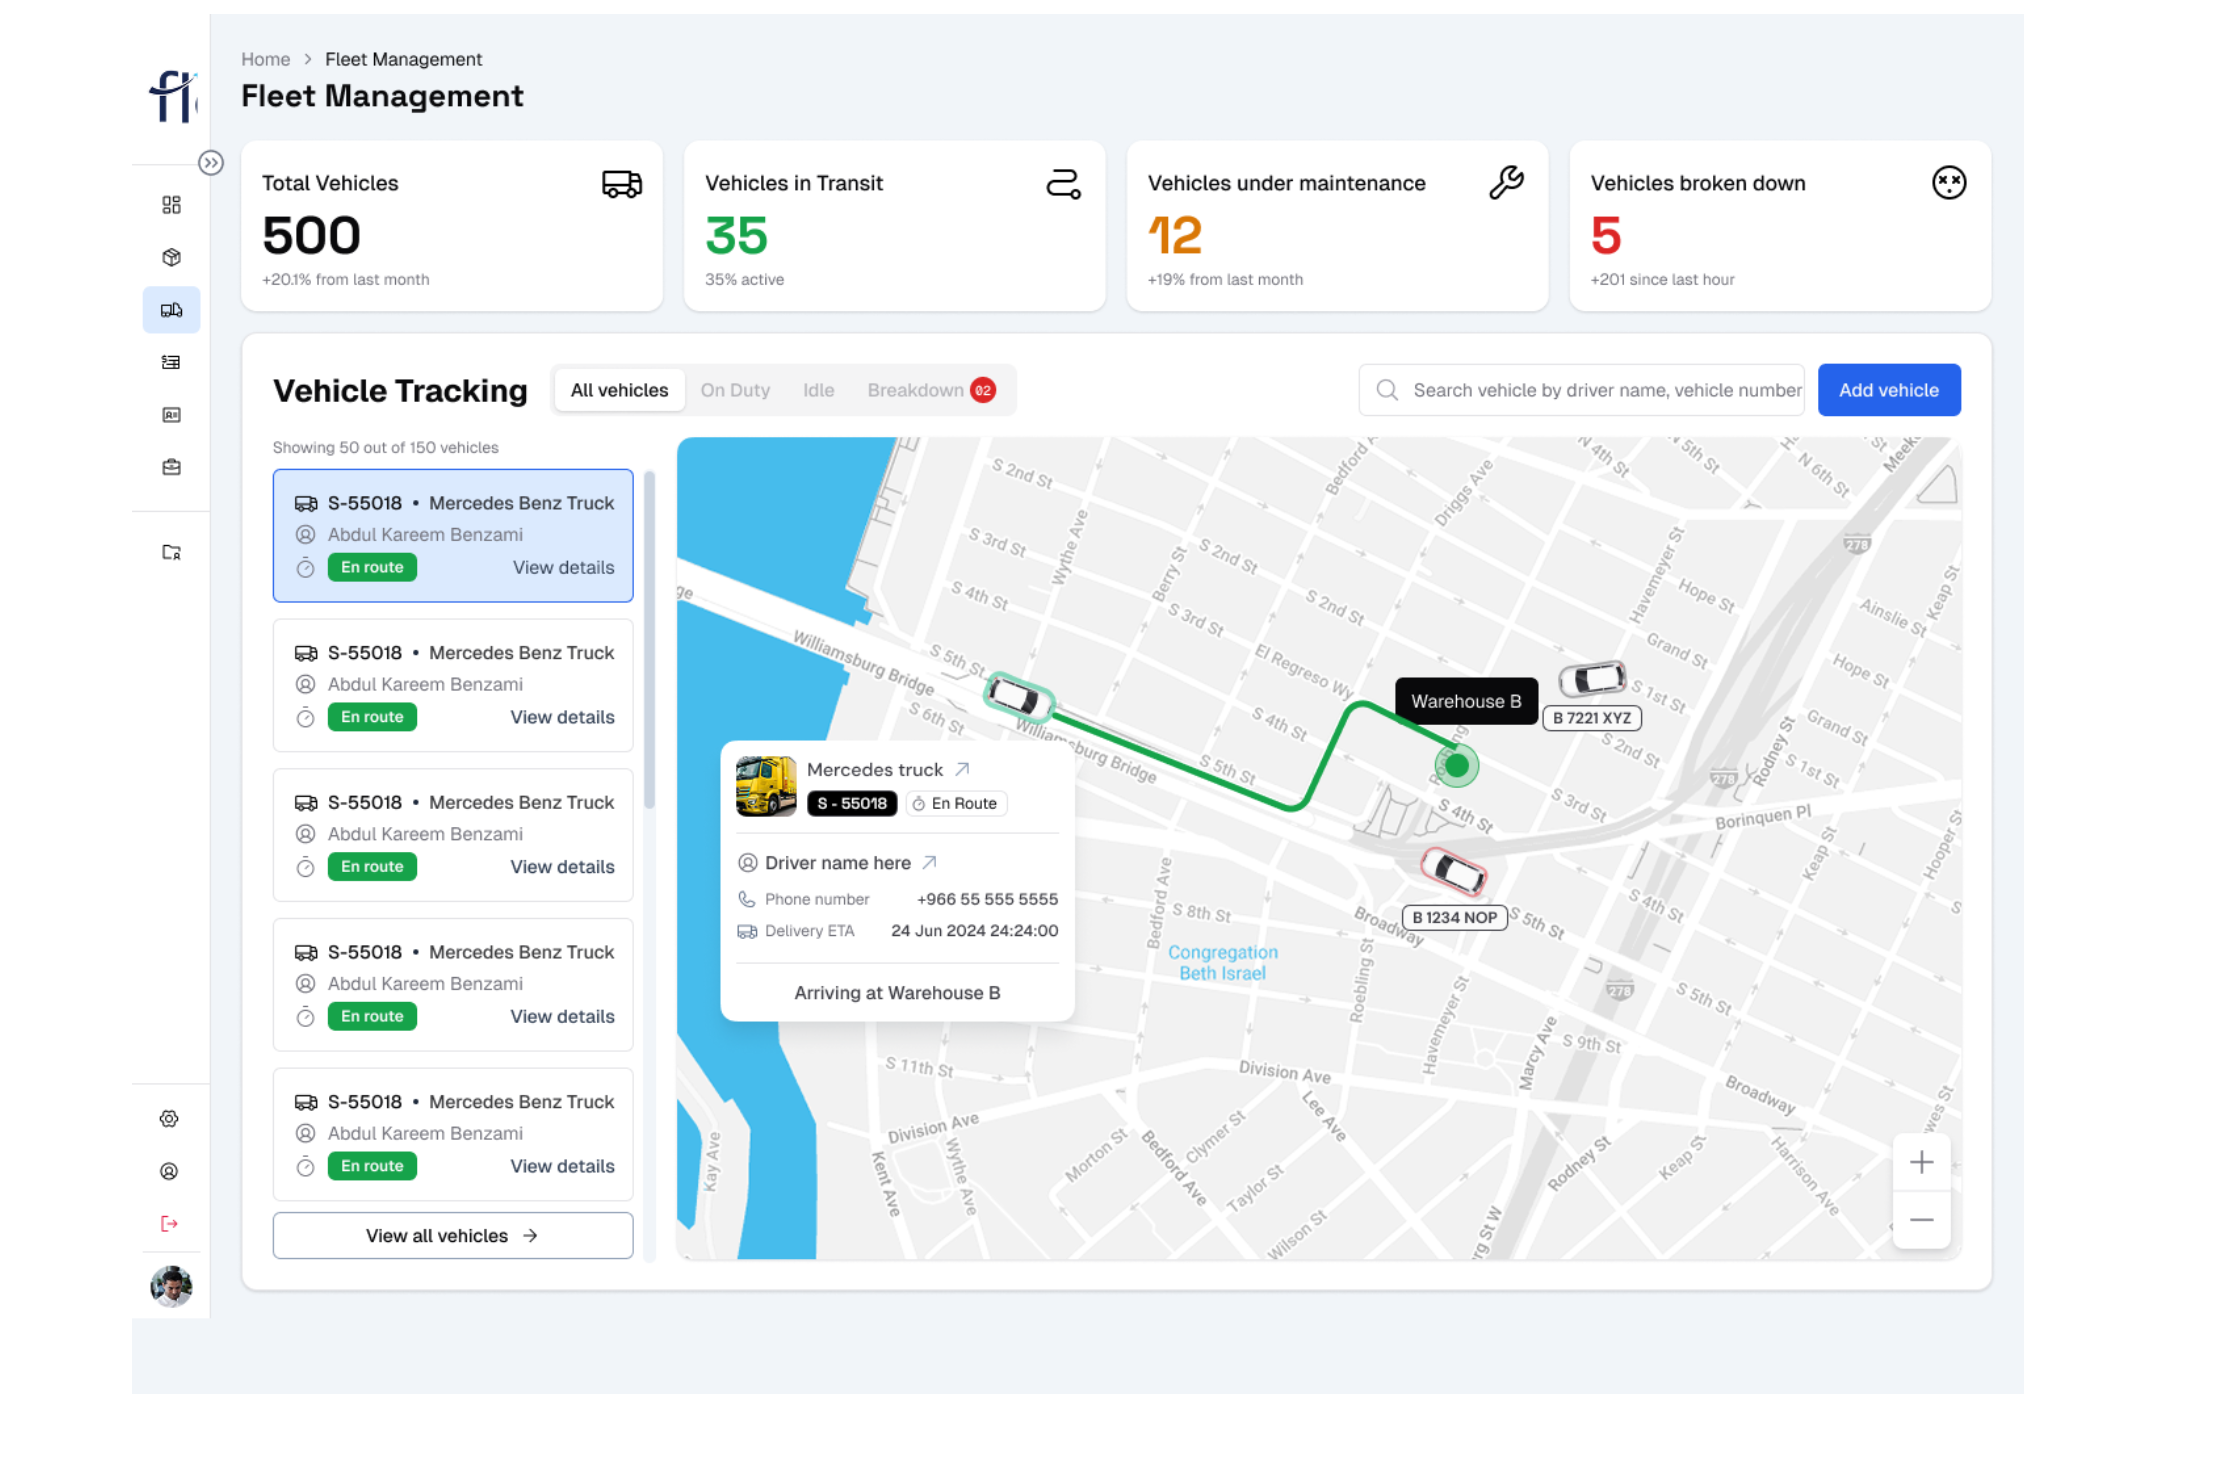
Task: Open the folder user icon in the sidebar
Action: coord(171,552)
